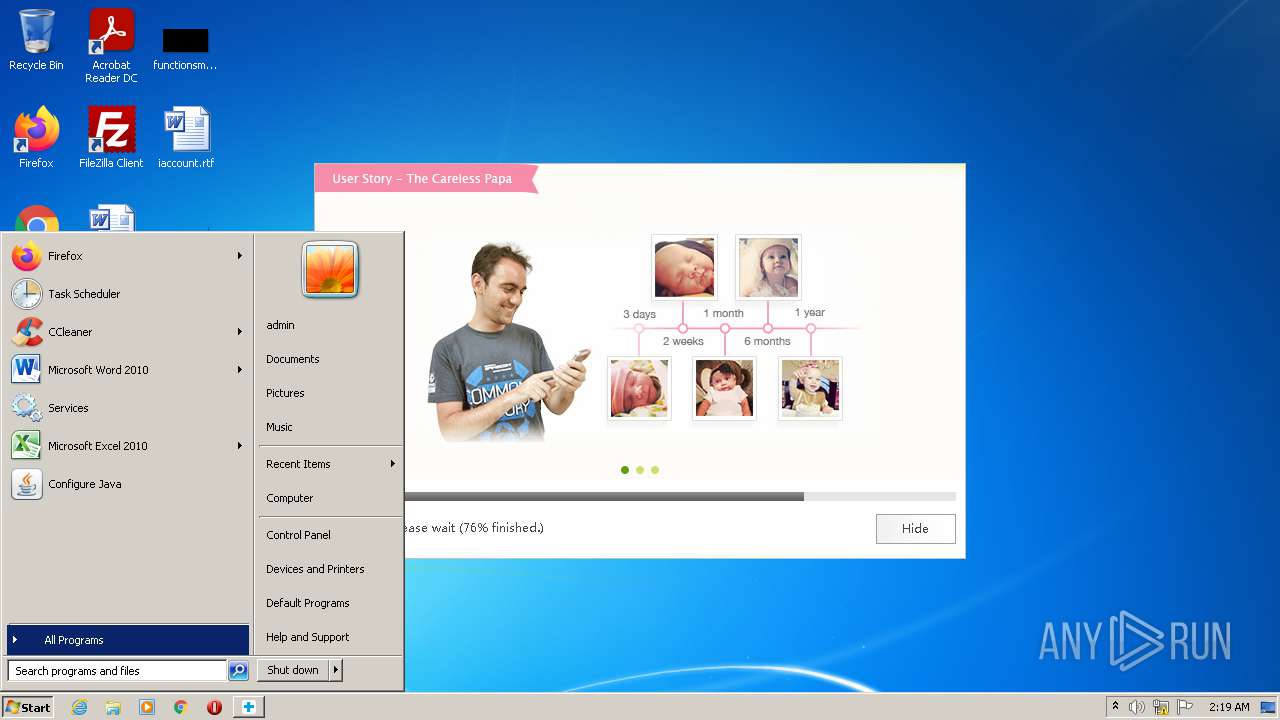This screenshot has height=720, width=1280.
Task: Select second slide indicator dot
Action: coord(640,470)
